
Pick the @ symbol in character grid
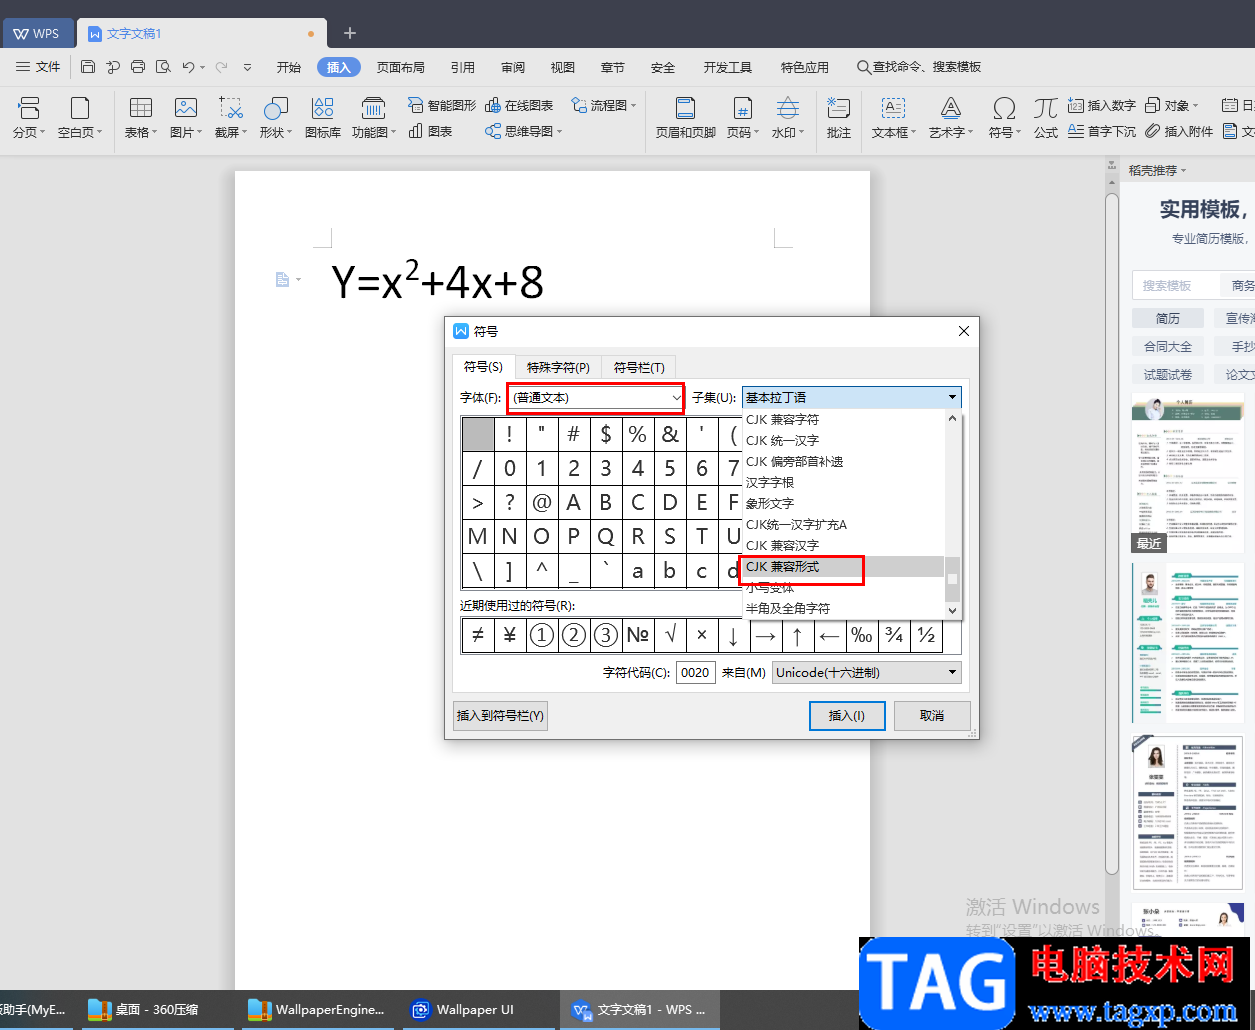coord(542,503)
